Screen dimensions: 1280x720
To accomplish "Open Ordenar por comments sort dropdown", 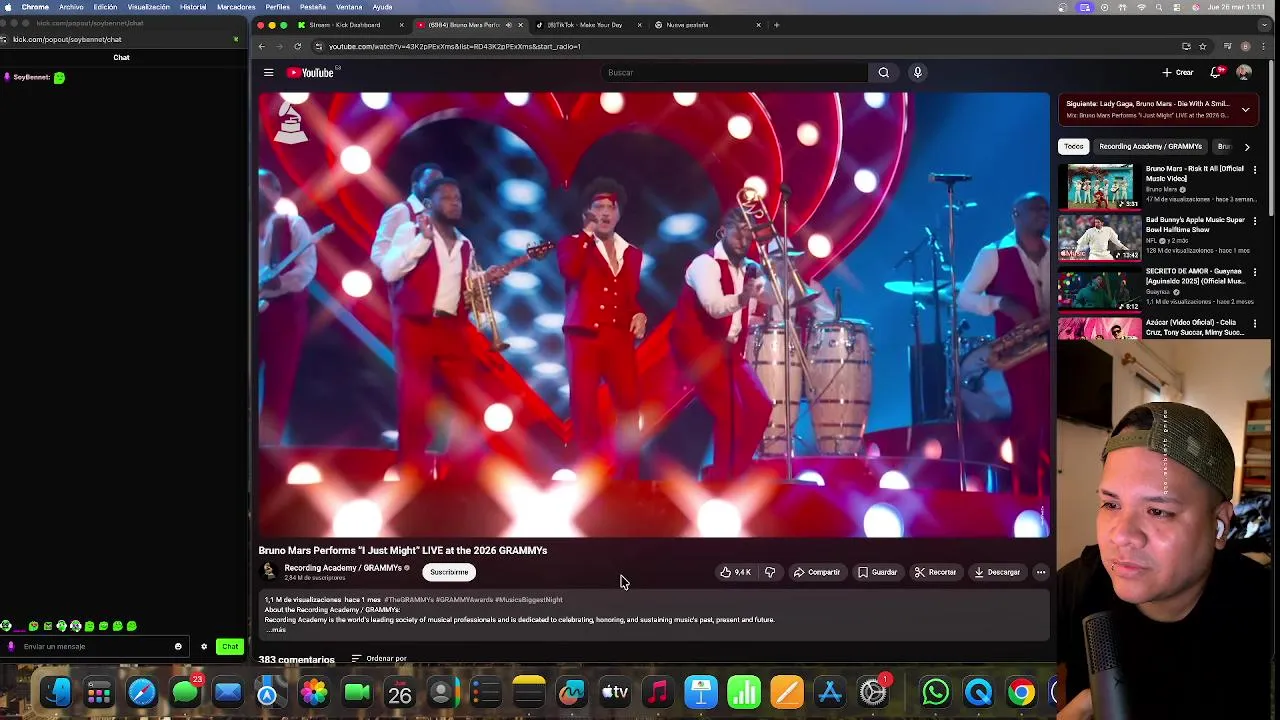I will [x=378, y=659].
